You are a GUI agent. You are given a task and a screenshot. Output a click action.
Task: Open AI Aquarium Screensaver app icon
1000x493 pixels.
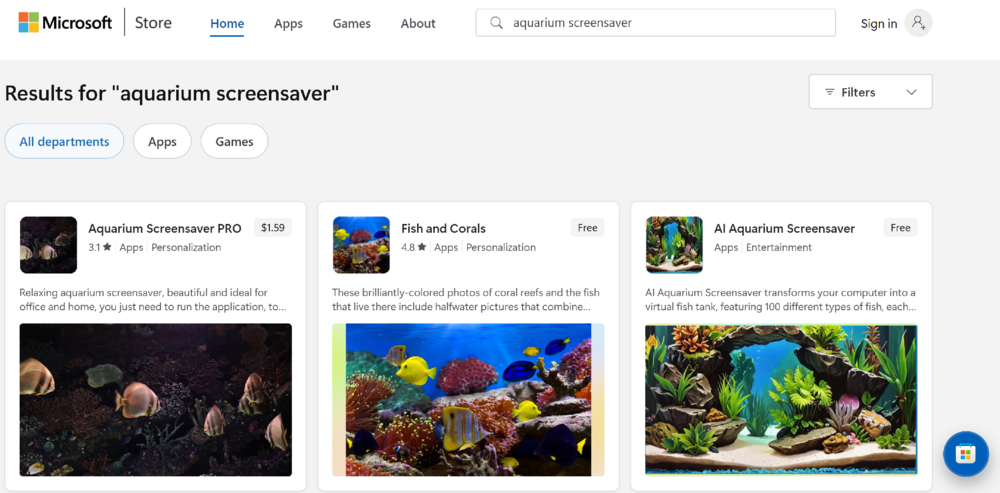point(674,245)
